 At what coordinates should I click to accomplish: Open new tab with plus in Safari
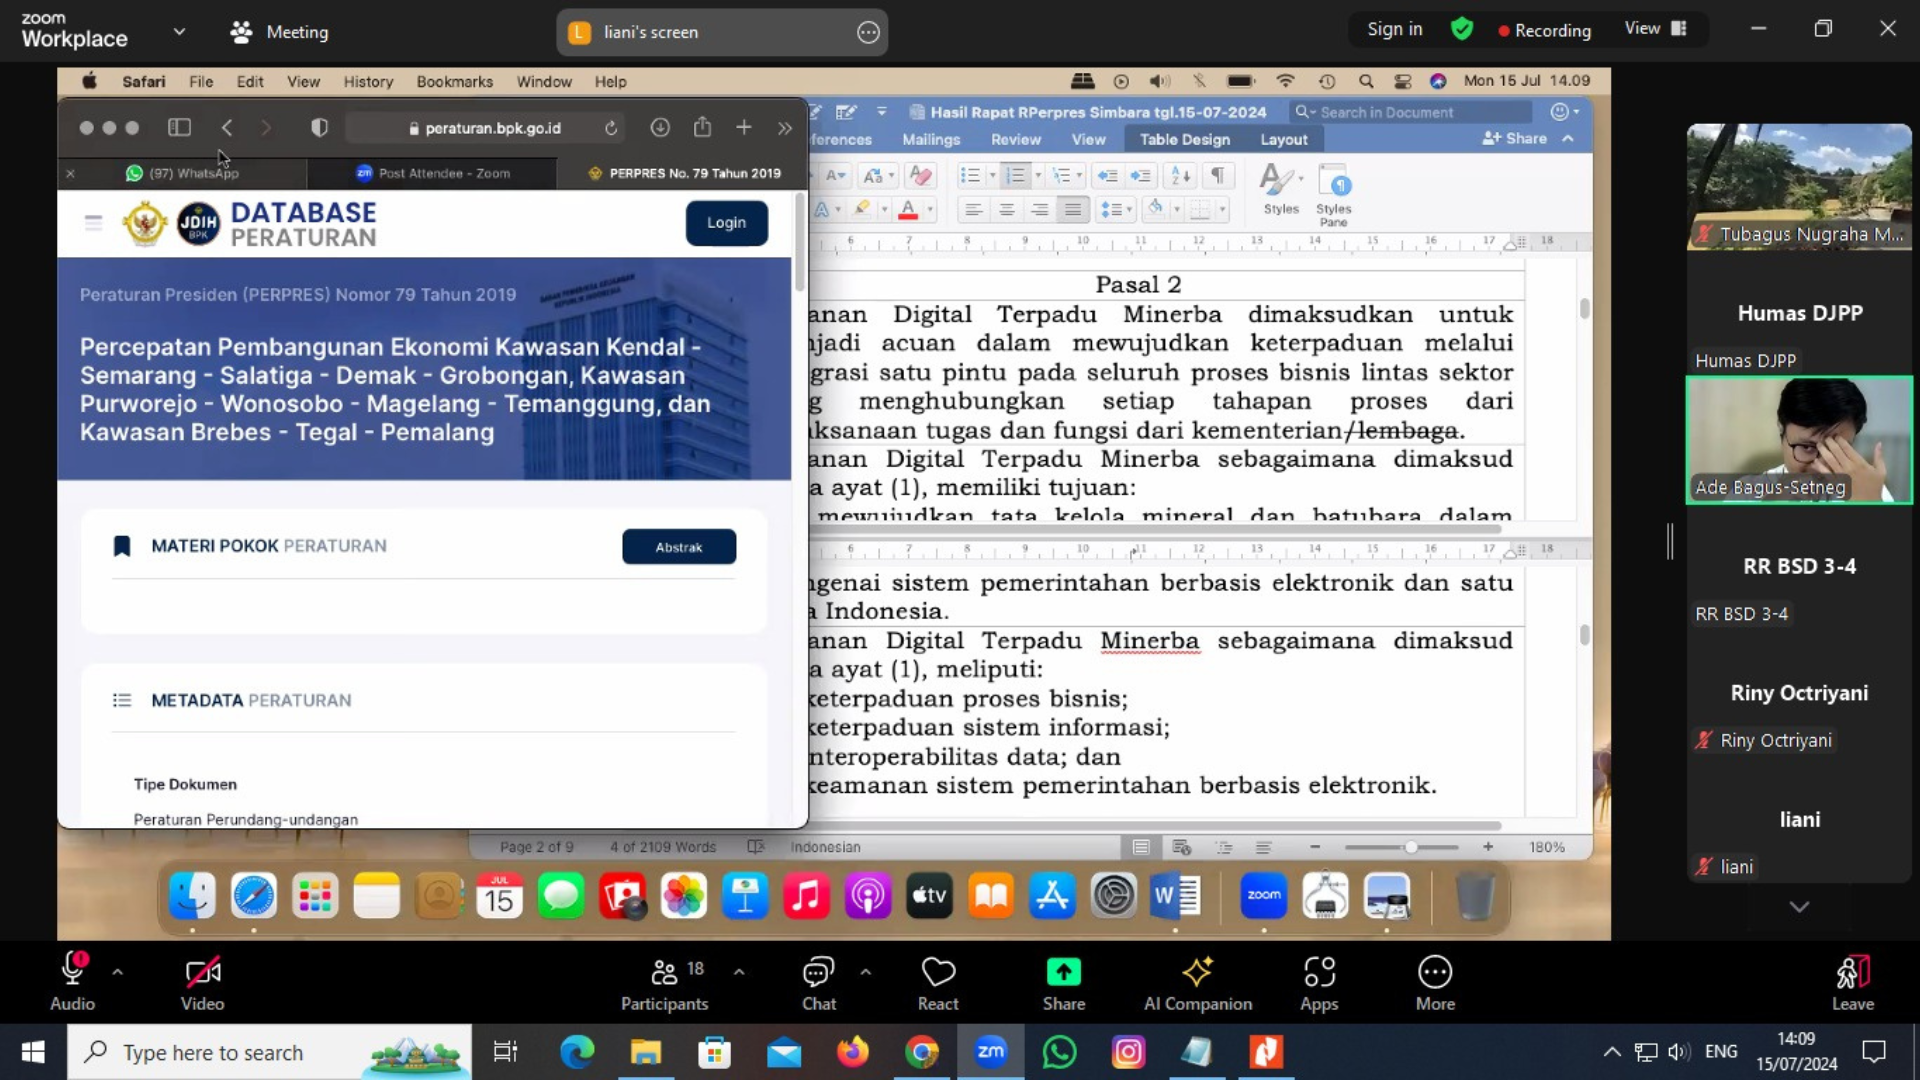tap(743, 127)
